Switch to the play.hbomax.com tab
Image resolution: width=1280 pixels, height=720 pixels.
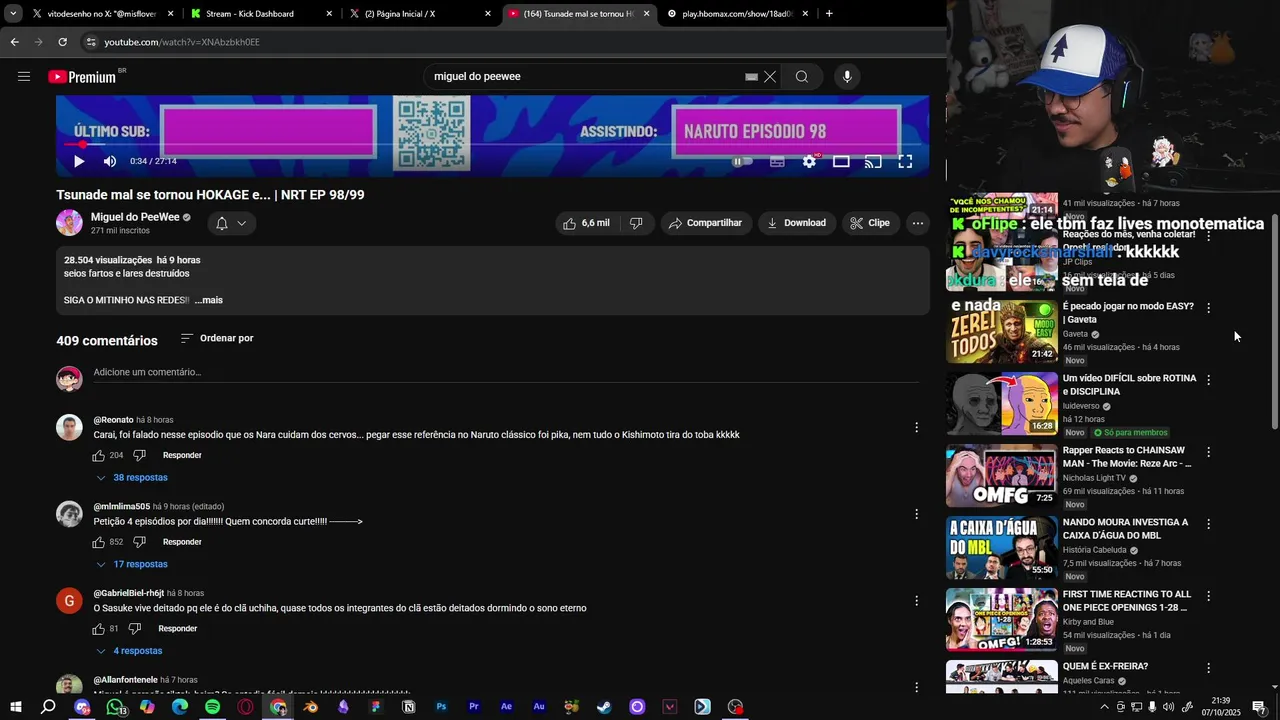coord(738,14)
